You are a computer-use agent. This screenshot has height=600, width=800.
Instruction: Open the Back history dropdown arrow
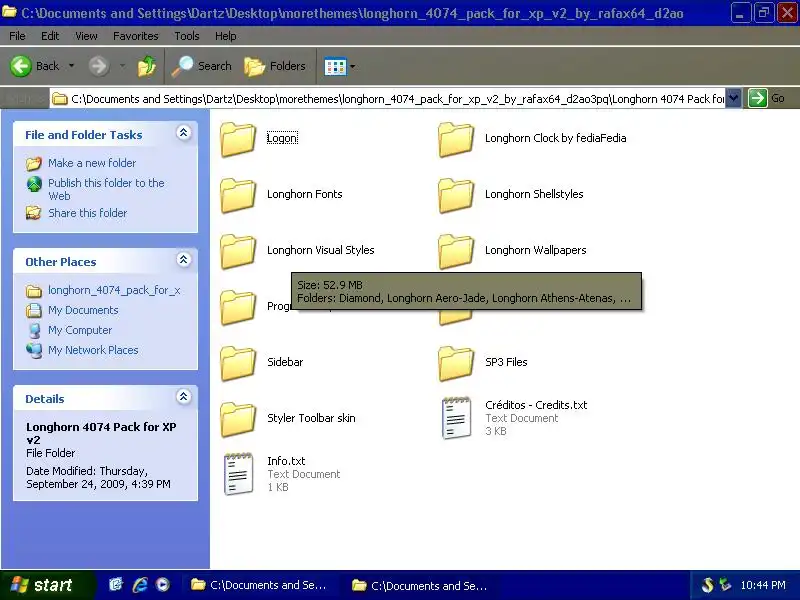(x=71, y=66)
